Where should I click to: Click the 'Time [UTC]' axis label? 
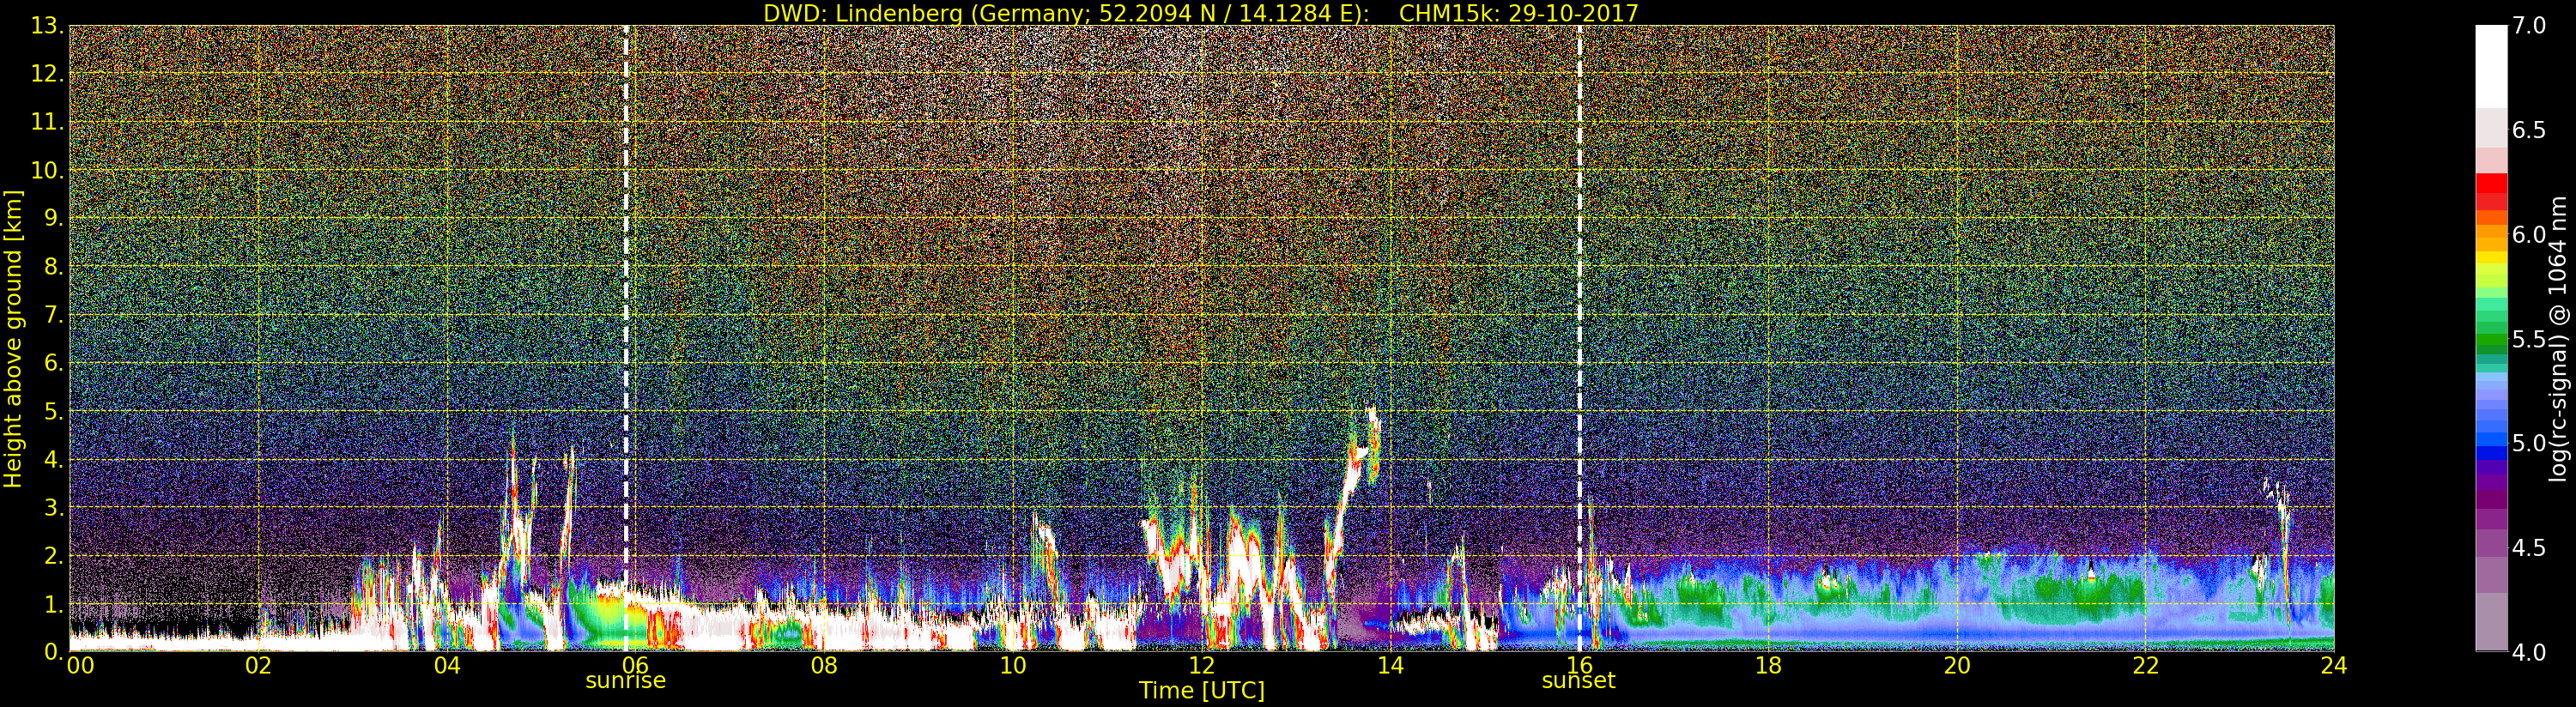click(x=1201, y=691)
